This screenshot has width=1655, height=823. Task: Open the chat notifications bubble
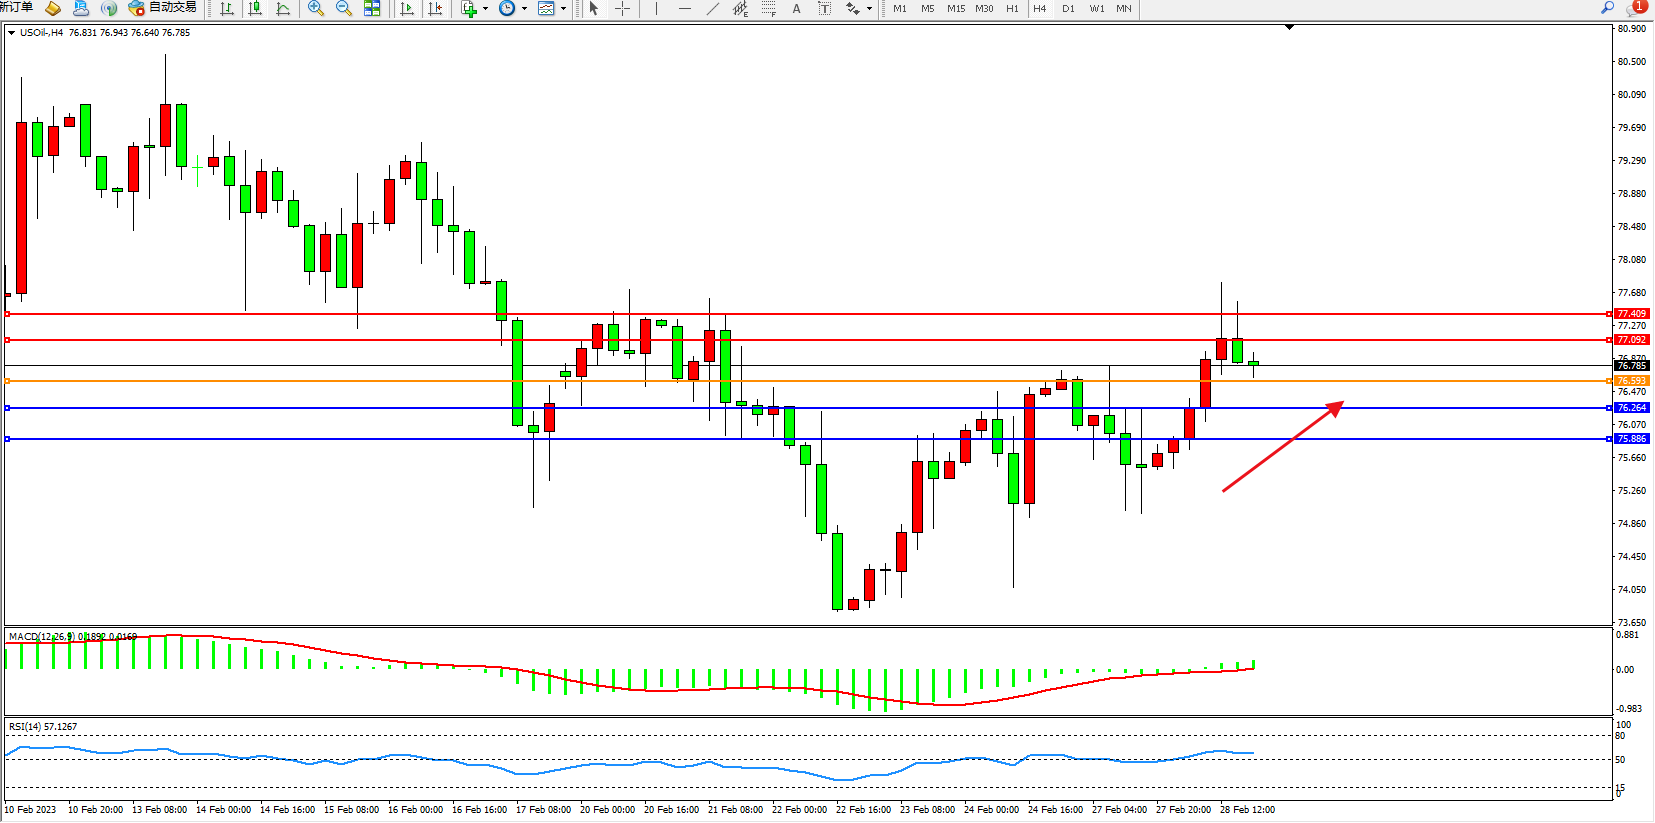[1635, 8]
